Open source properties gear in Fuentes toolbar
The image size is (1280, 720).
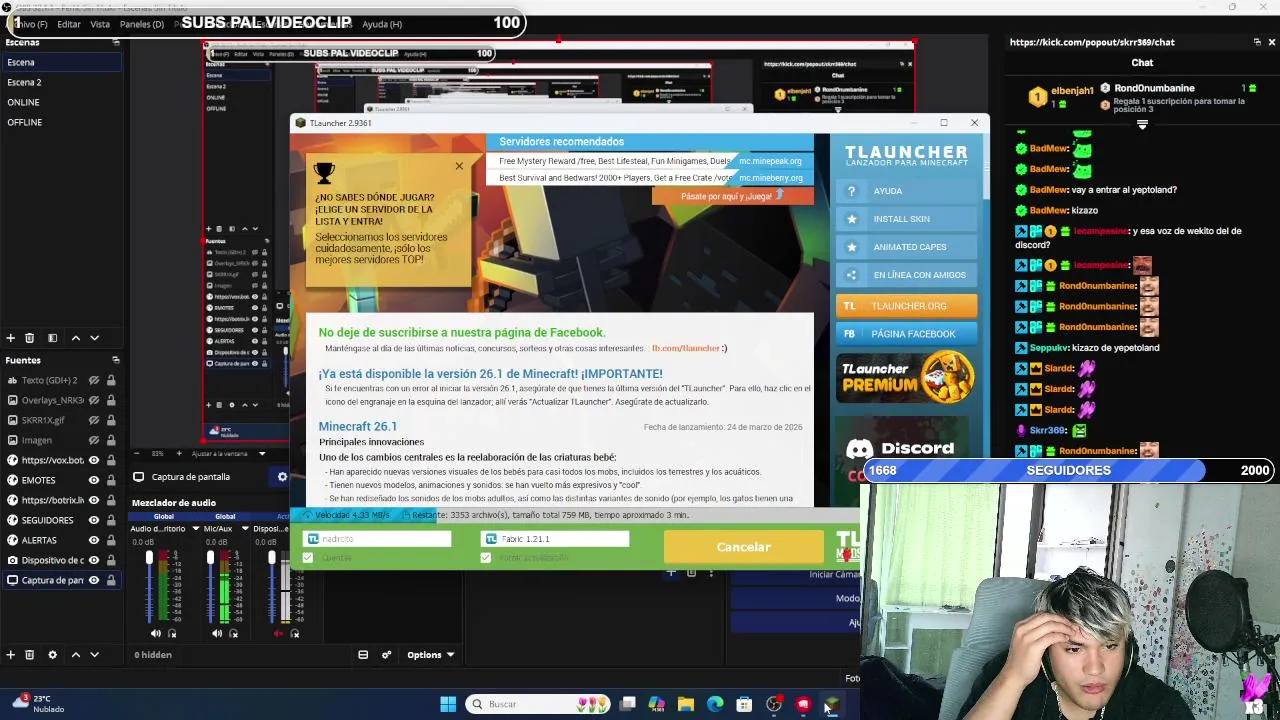[x=52, y=655]
